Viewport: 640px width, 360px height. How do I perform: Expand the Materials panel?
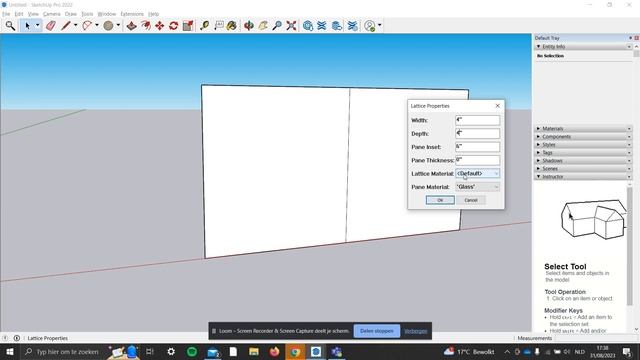point(583,129)
